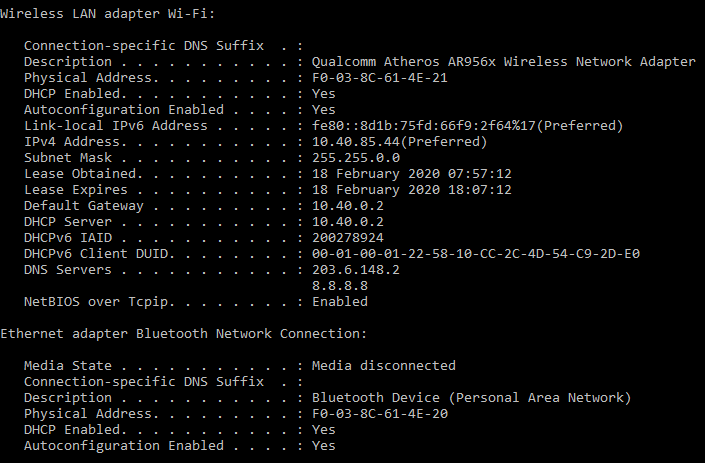Click the Bluetooth Device (Personal Area Network) description
The image size is (705, 463).
point(471,398)
